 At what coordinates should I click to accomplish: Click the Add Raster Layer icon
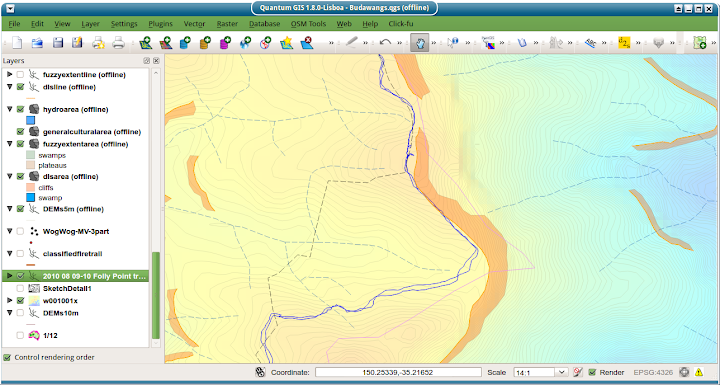pos(165,43)
